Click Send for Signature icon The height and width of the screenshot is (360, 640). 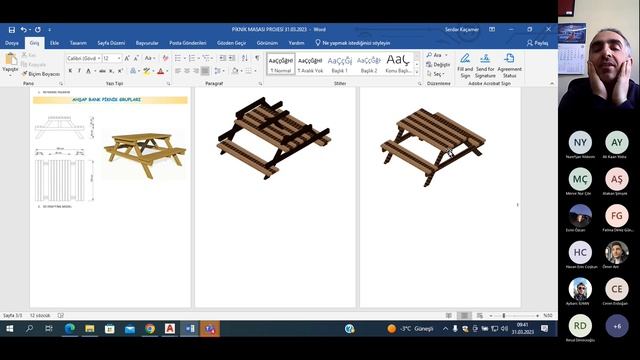click(x=485, y=65)
